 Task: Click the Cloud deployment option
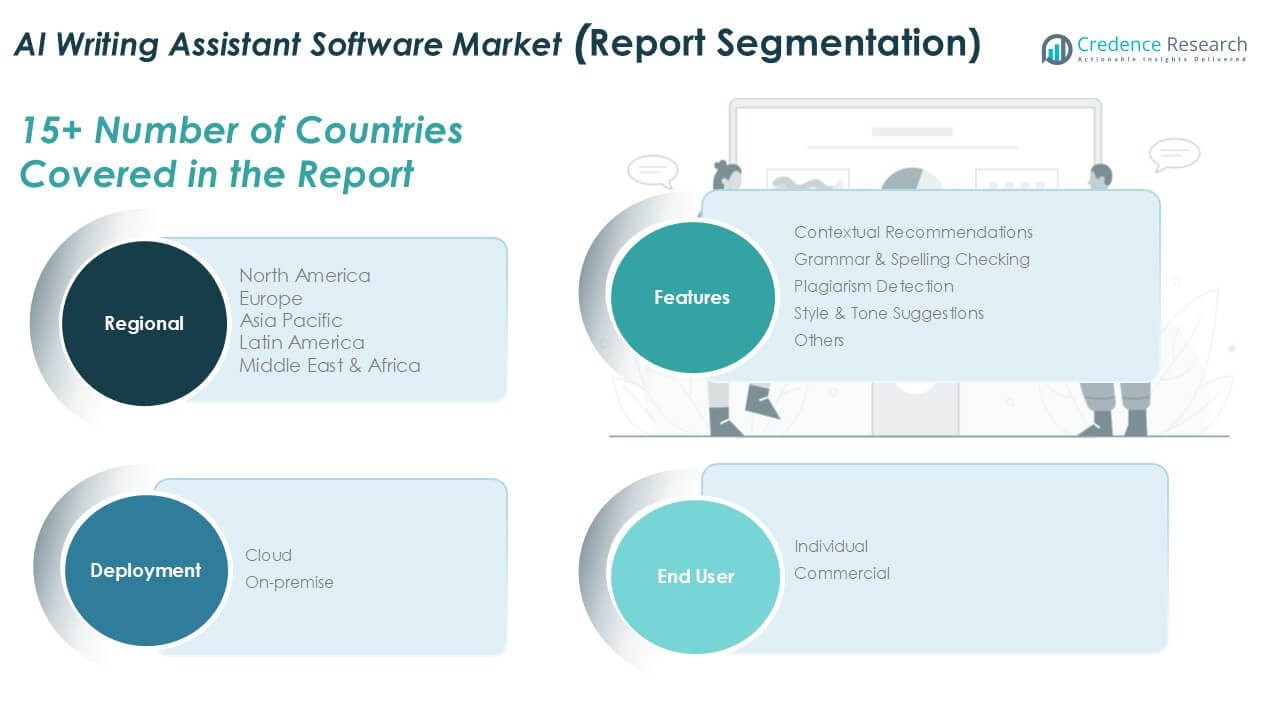pos(268,555)
